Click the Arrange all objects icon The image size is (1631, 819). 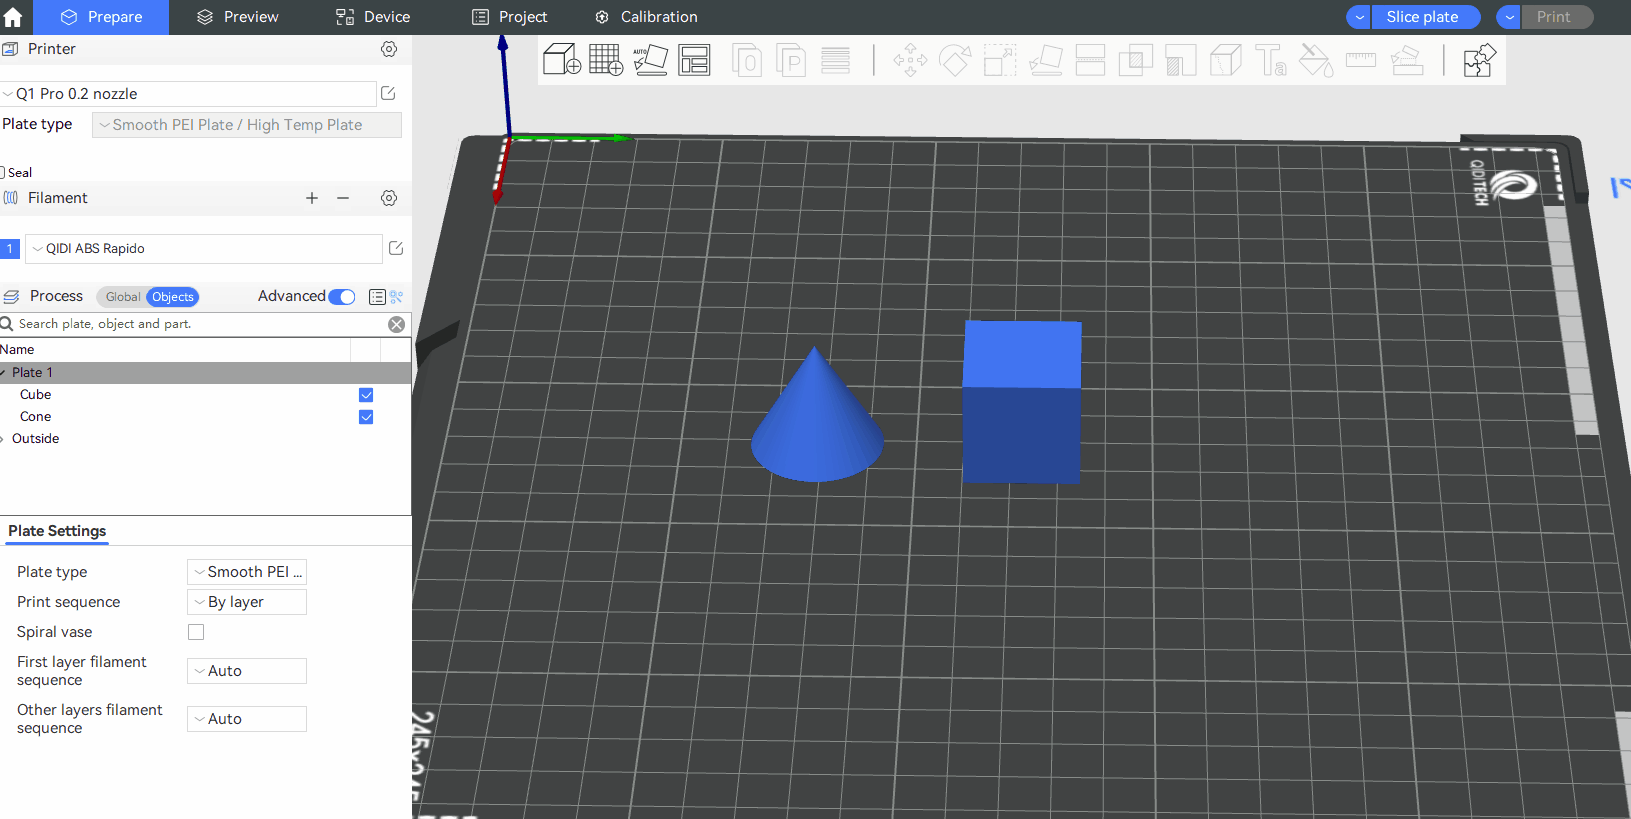[x=694, y=60]
